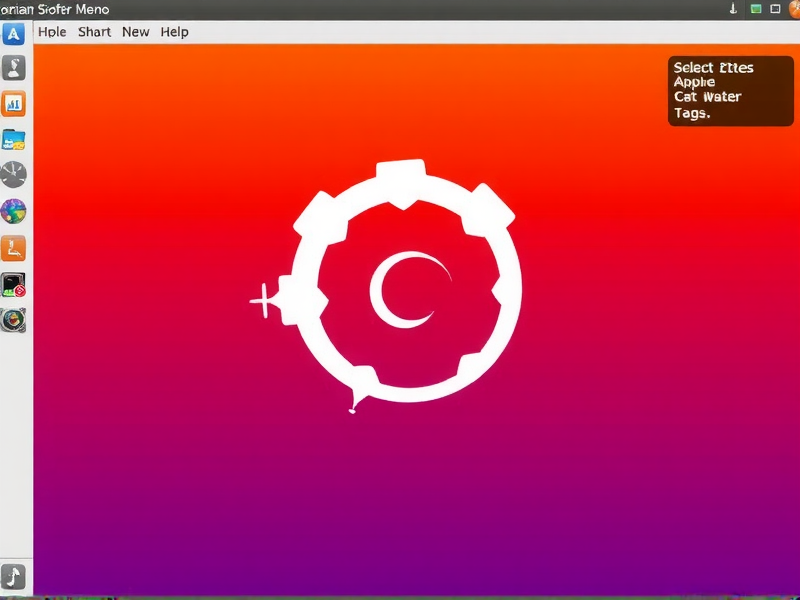Click the clock application icon

click(x=14, y=174)
